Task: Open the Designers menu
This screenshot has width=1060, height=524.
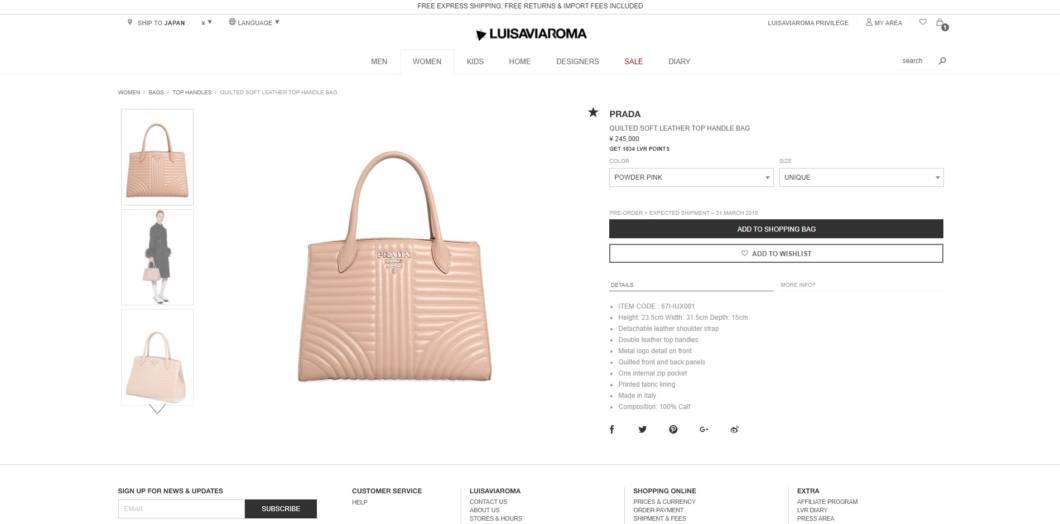Action: 577,62
